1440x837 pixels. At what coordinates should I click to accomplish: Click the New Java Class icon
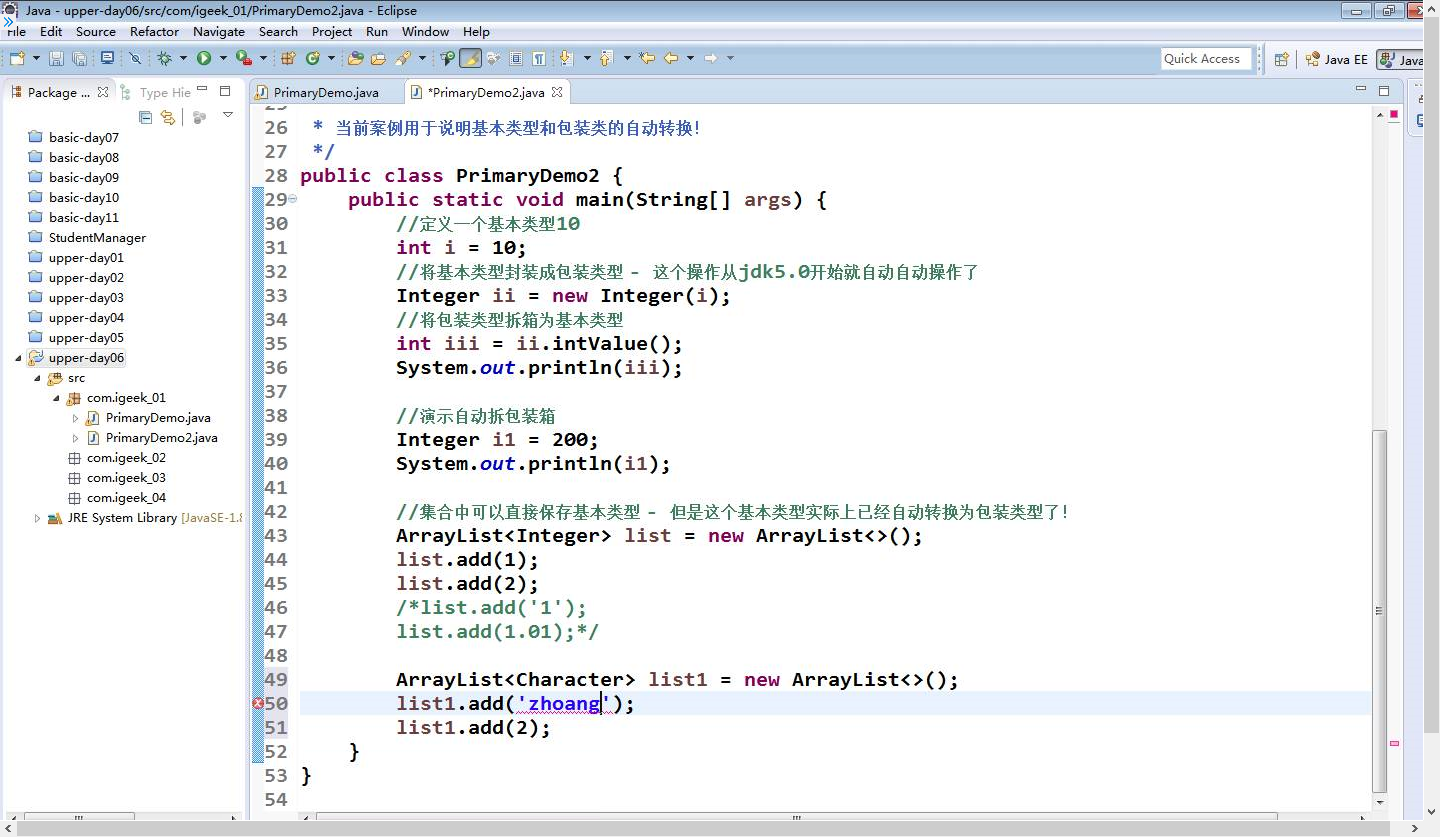pyautogui.click(x=313, y=58)
